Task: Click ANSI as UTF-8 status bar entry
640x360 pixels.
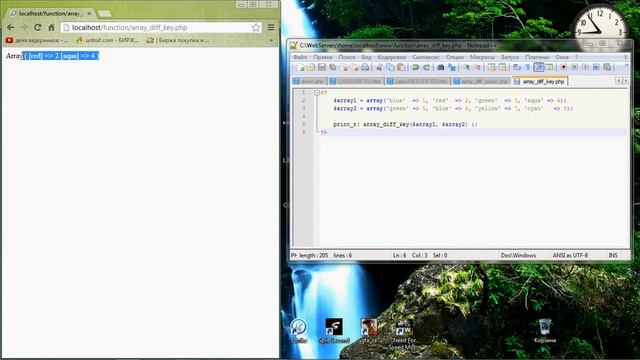Action: (570, 256)
